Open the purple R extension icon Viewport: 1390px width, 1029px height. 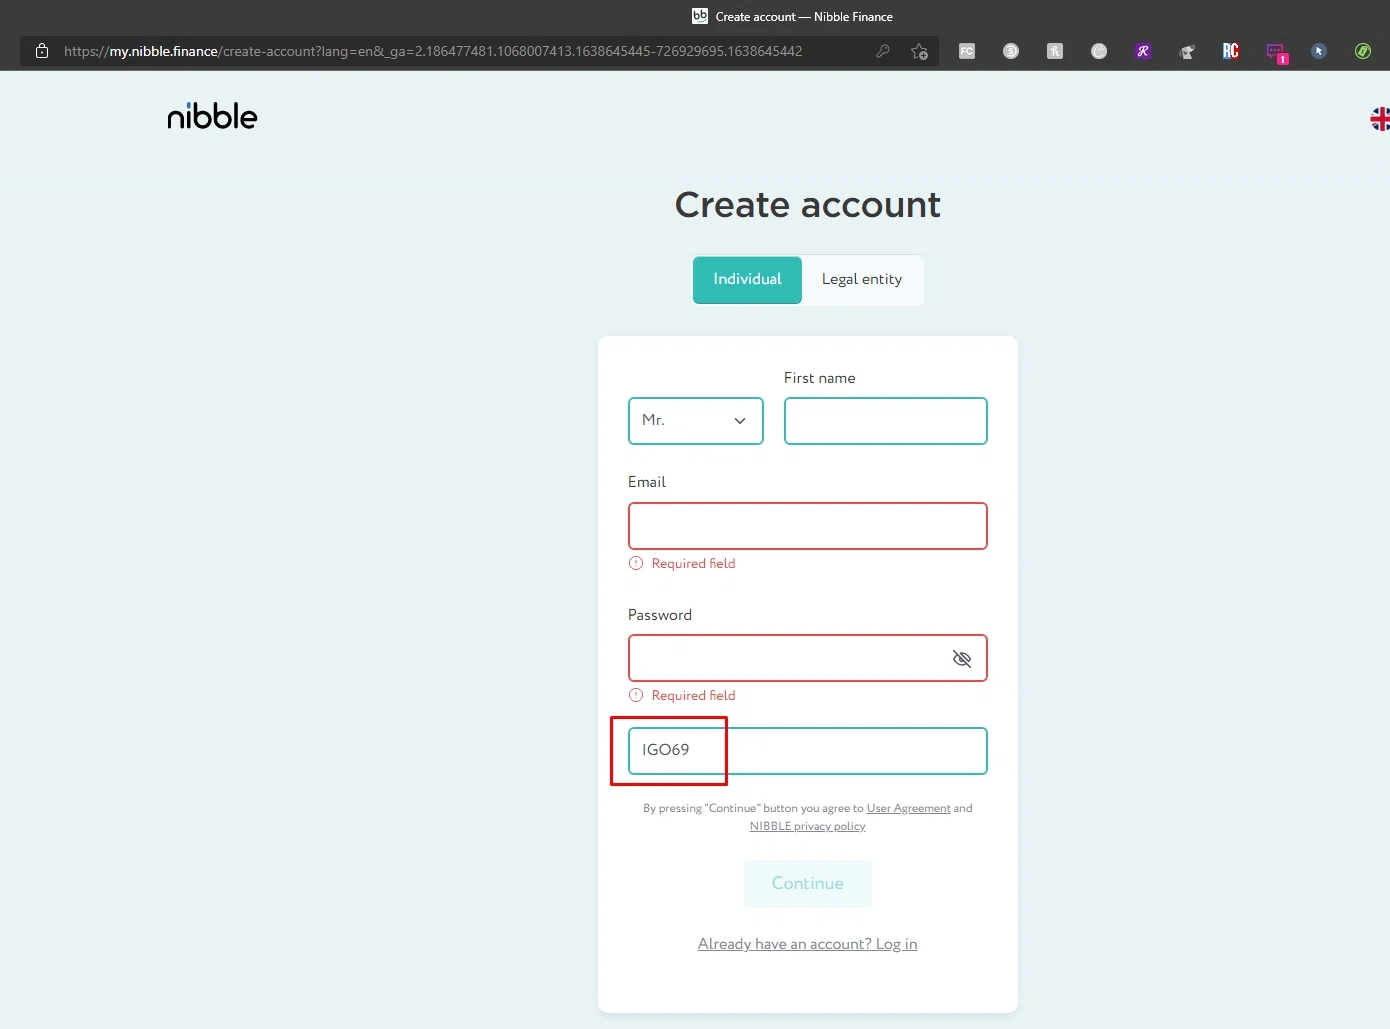pos(1143,51)
